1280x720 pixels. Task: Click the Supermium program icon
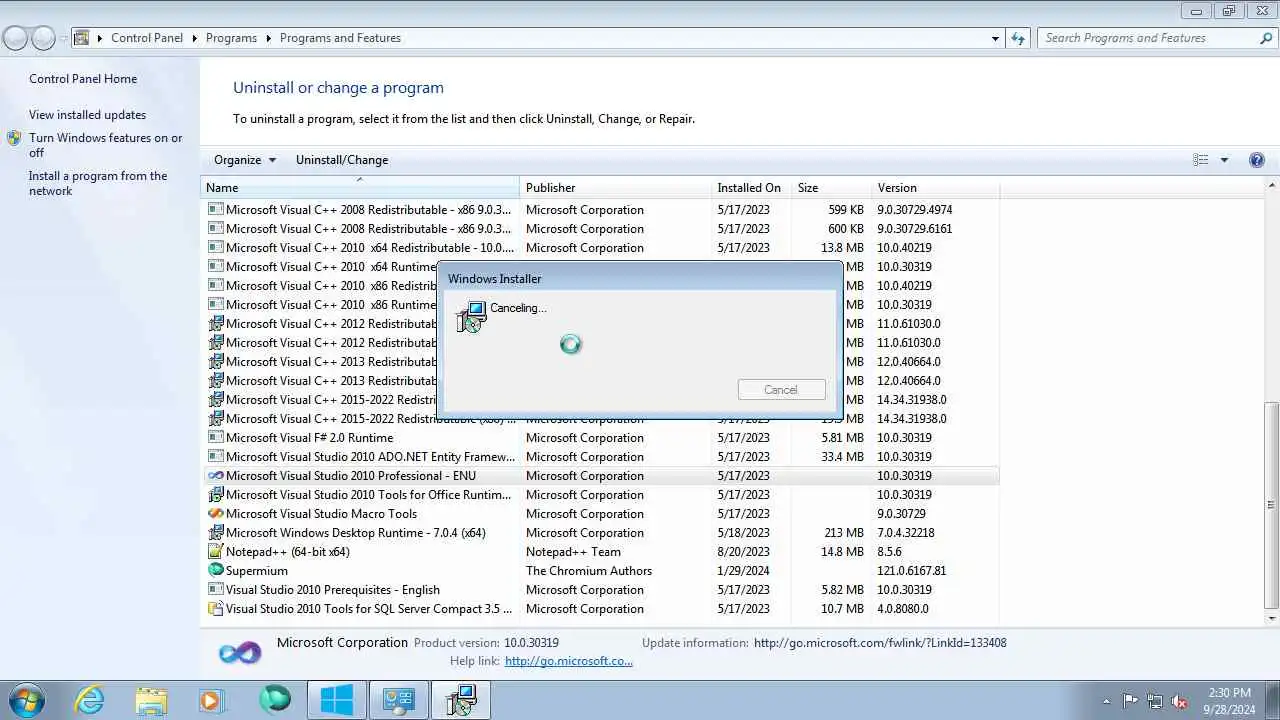tap(215, 571)
